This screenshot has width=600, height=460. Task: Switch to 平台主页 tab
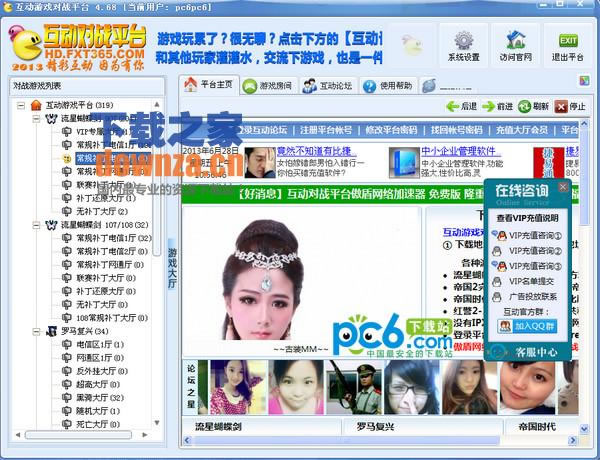209,85
